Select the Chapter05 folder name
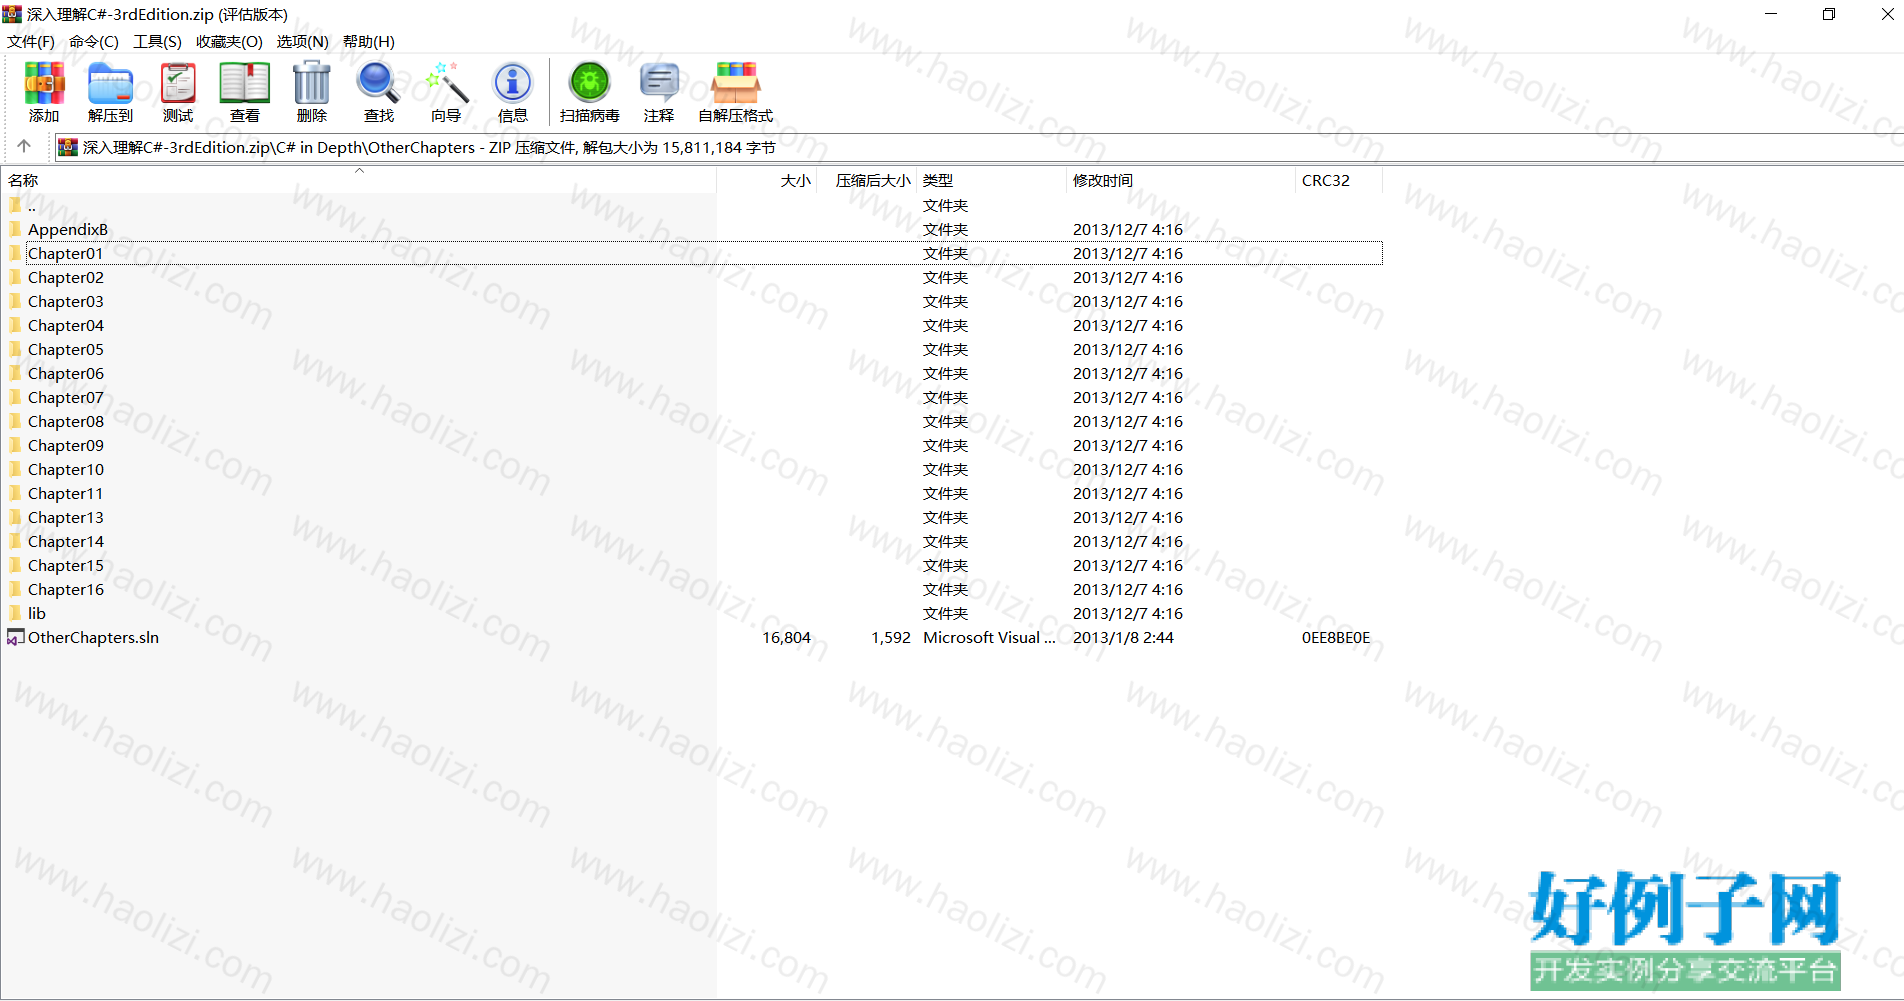This screenshot has height=1001, width=1904. (66, 349)
